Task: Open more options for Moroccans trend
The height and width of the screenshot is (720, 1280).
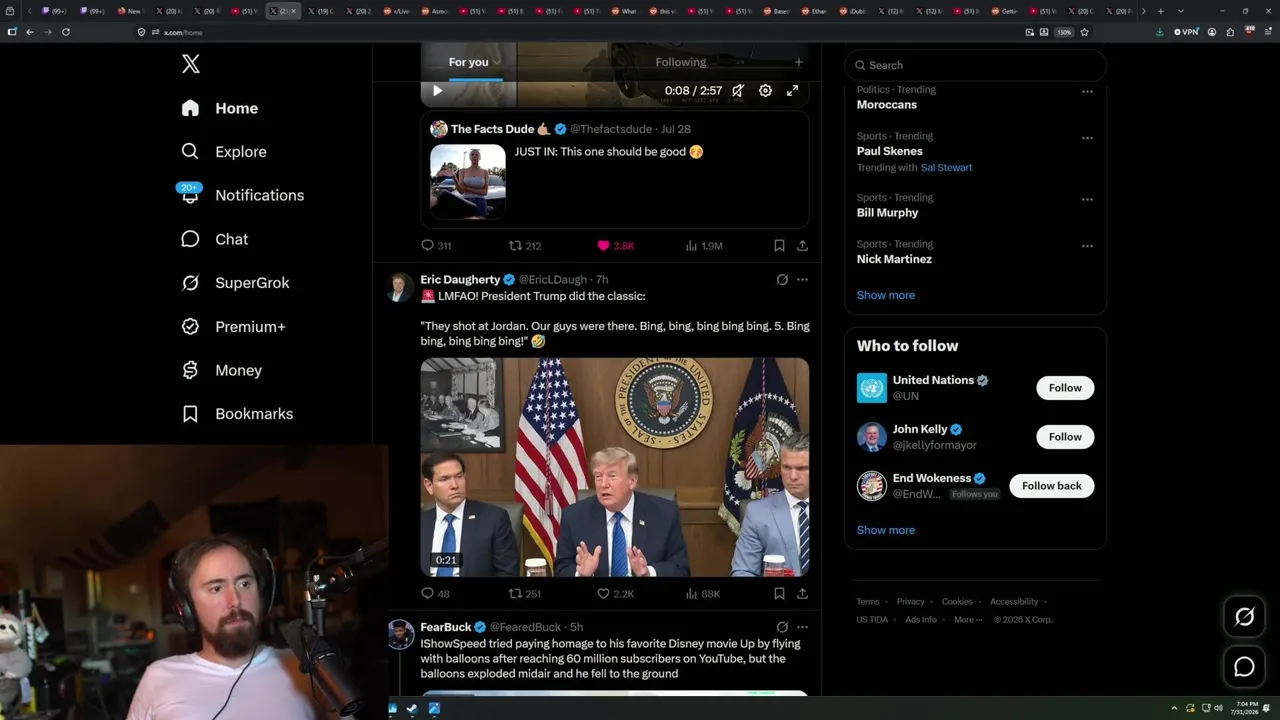Action: (1087, 92)
